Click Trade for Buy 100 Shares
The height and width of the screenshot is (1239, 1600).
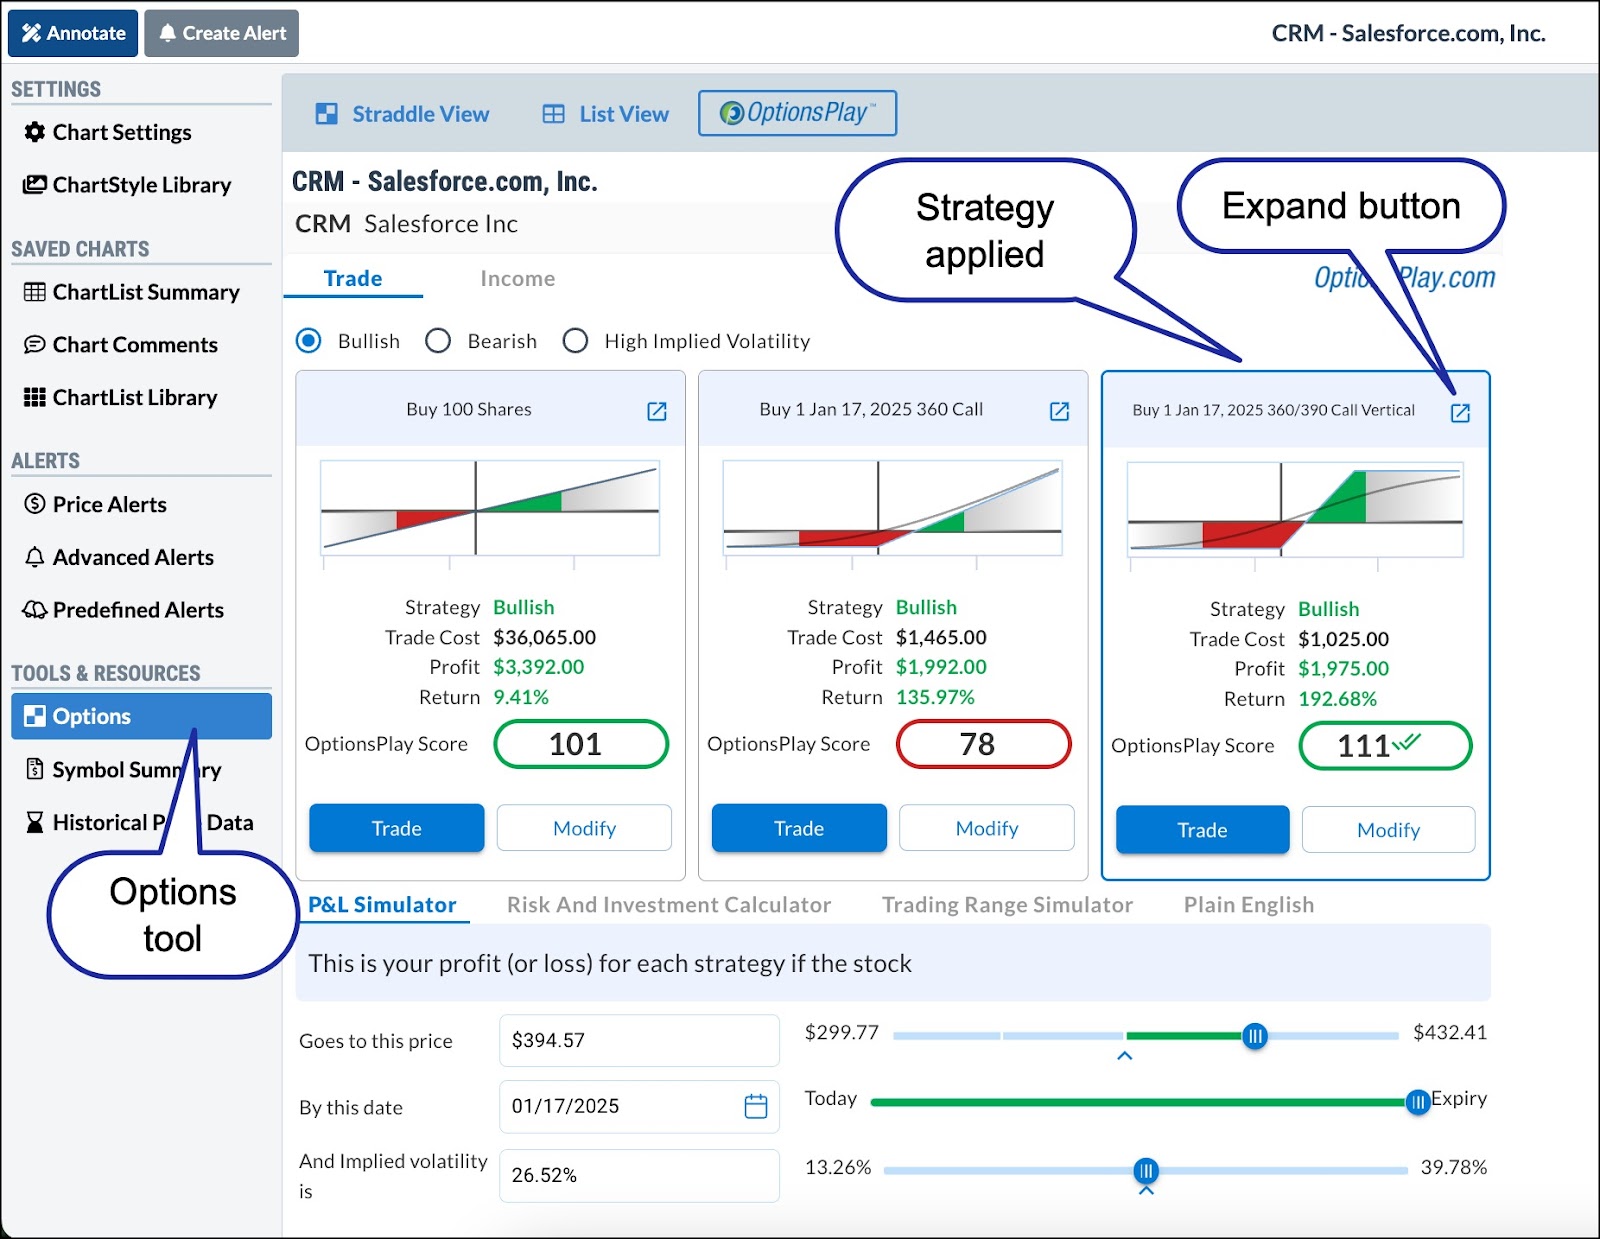point(397,828)
